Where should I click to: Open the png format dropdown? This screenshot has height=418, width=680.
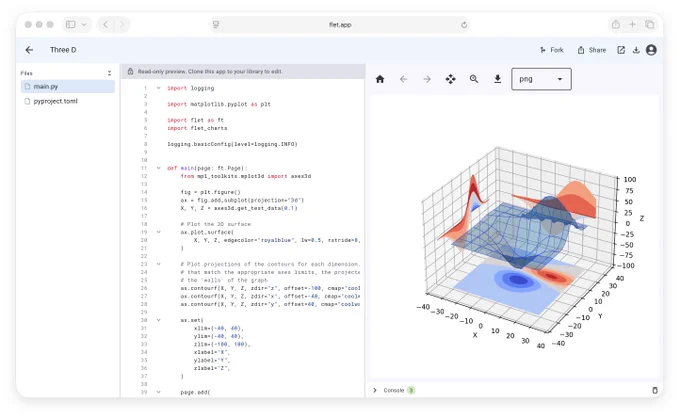click(541, 79)
